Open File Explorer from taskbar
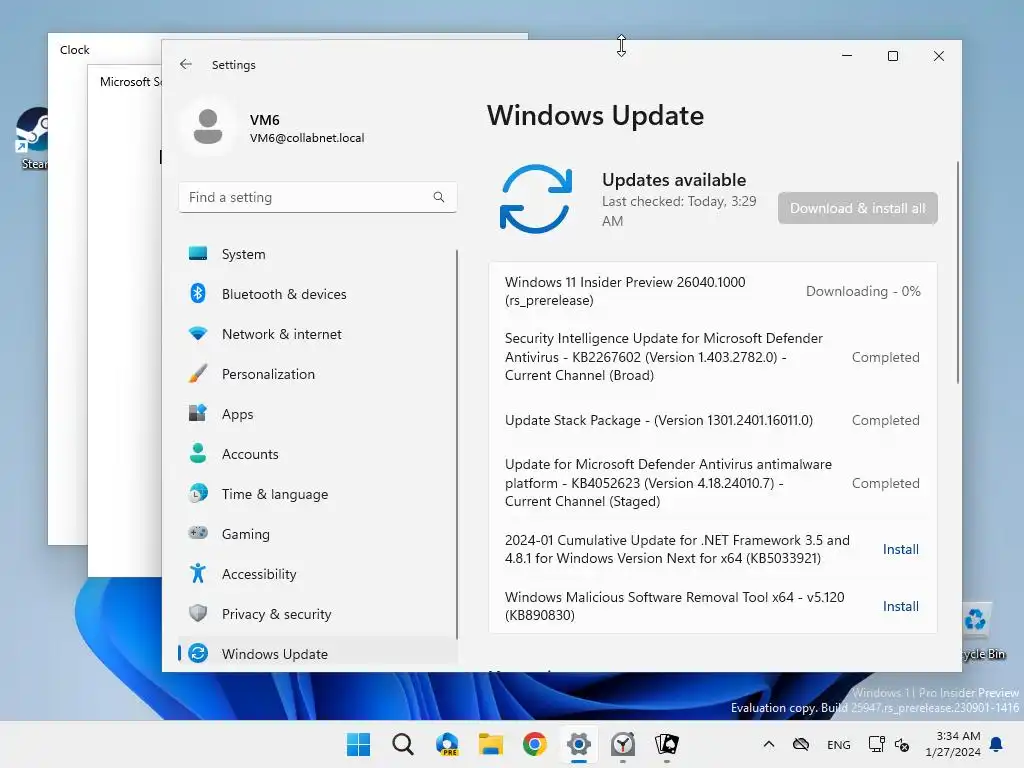 coord(491,744)
